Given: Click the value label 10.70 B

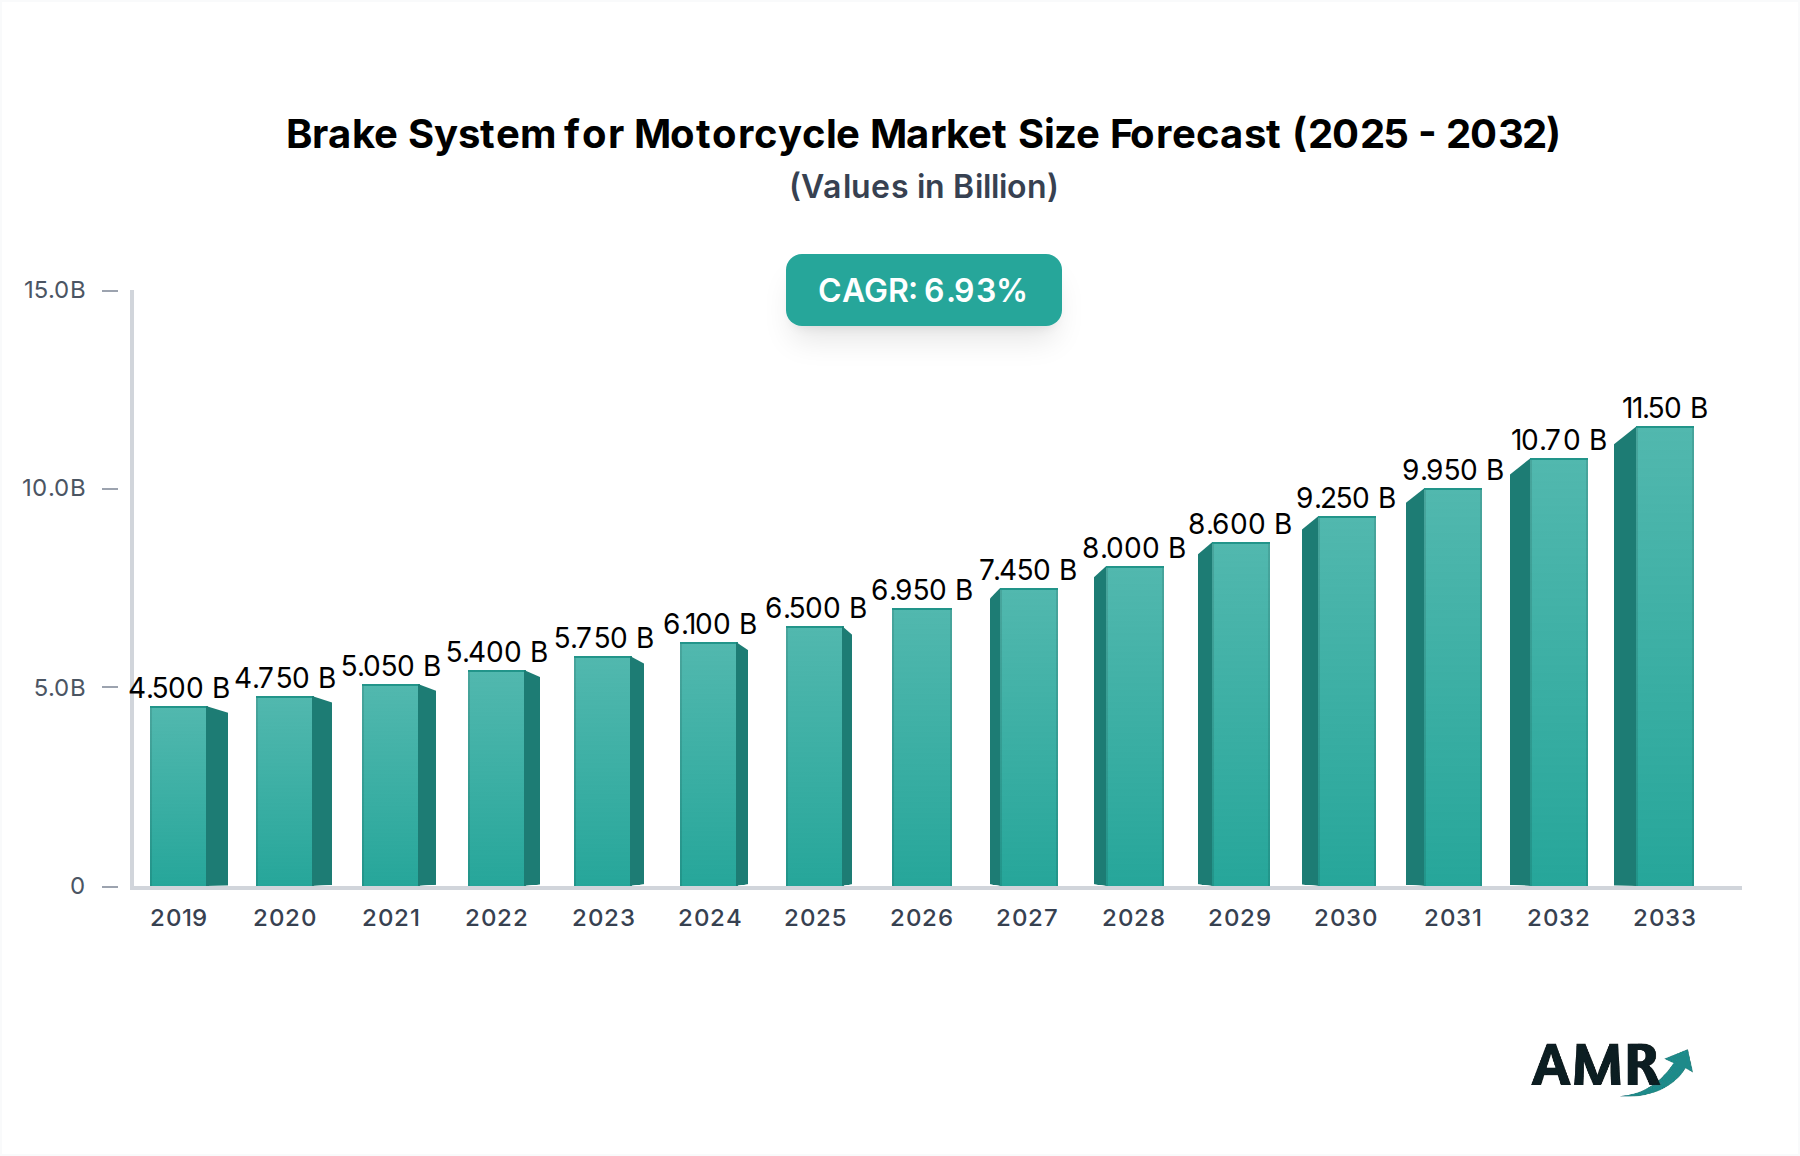Looking at the screenshot, I should 1560,437.
